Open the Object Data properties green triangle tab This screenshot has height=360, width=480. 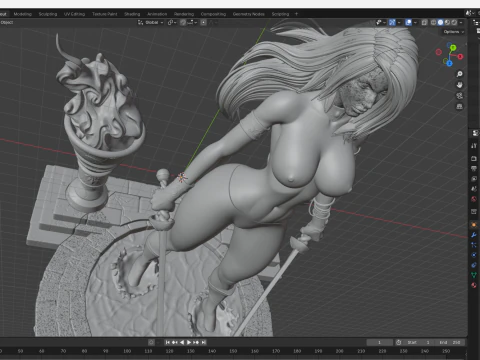474,275
